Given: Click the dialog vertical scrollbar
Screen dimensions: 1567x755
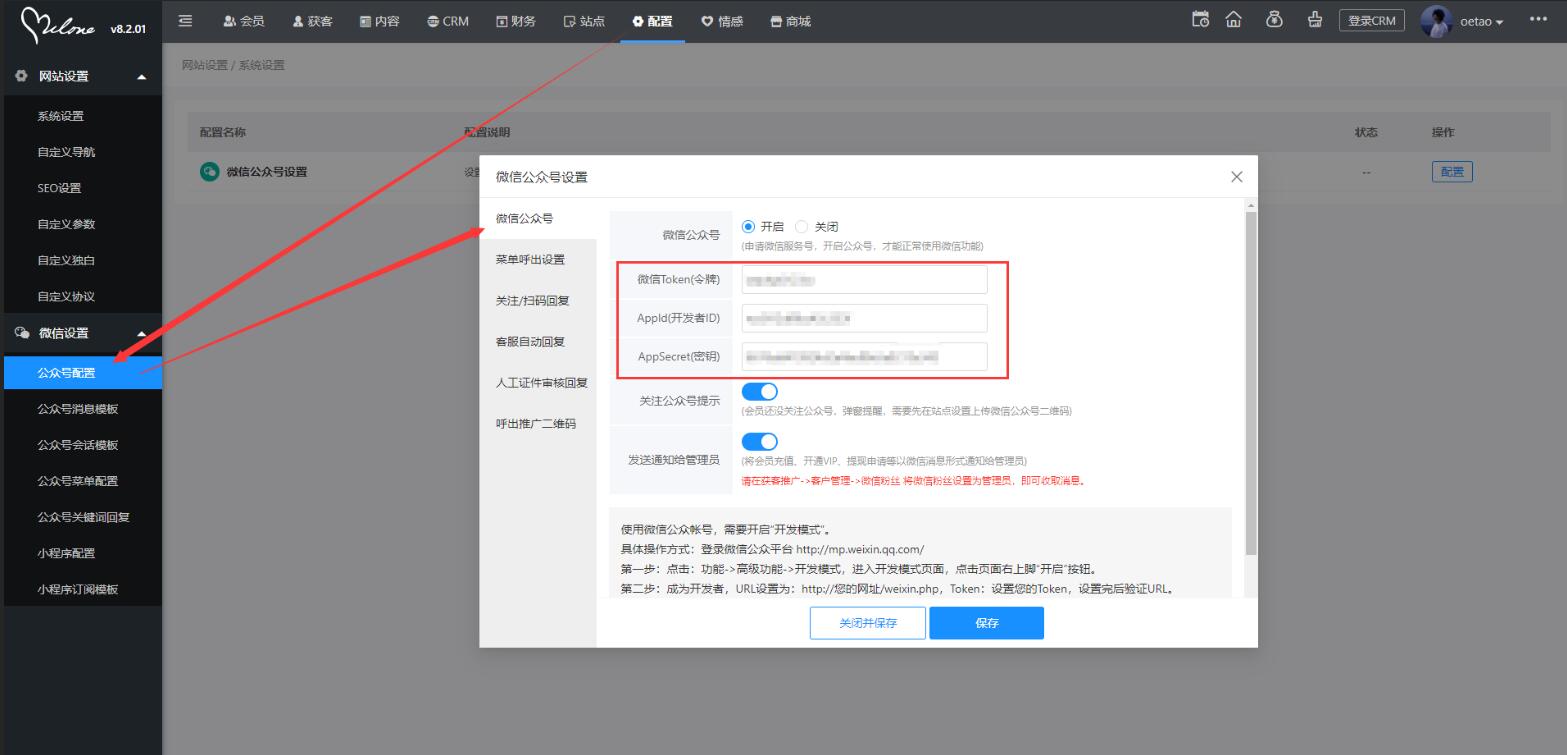Looking at the screenshot, I should pos(1250,382).
